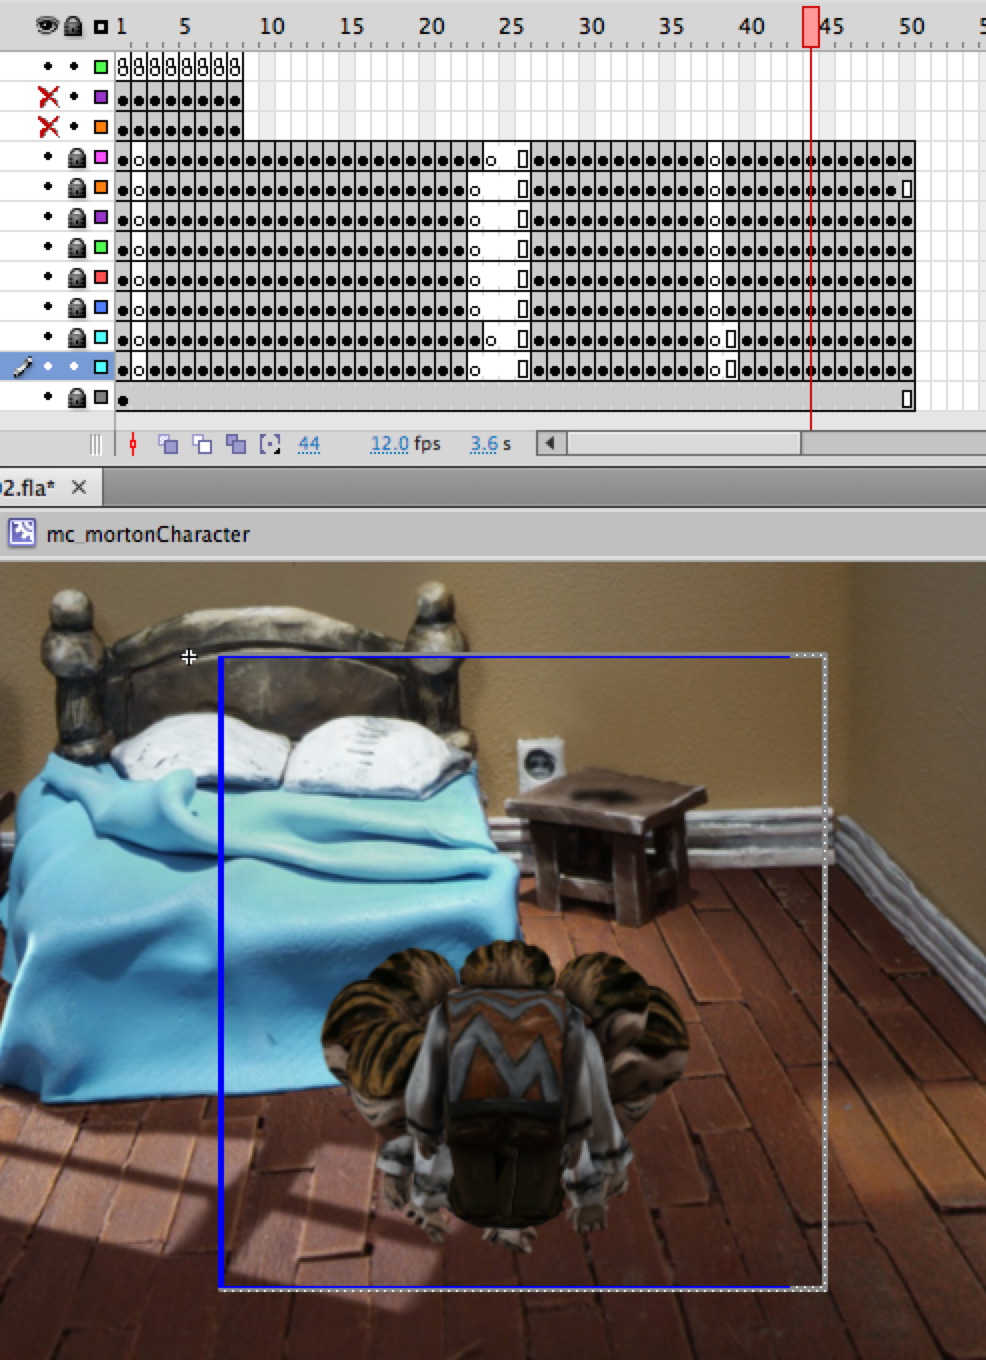Open Modify Onion Markers menu
Screen dimensions: 986x1360
point(270,444)
